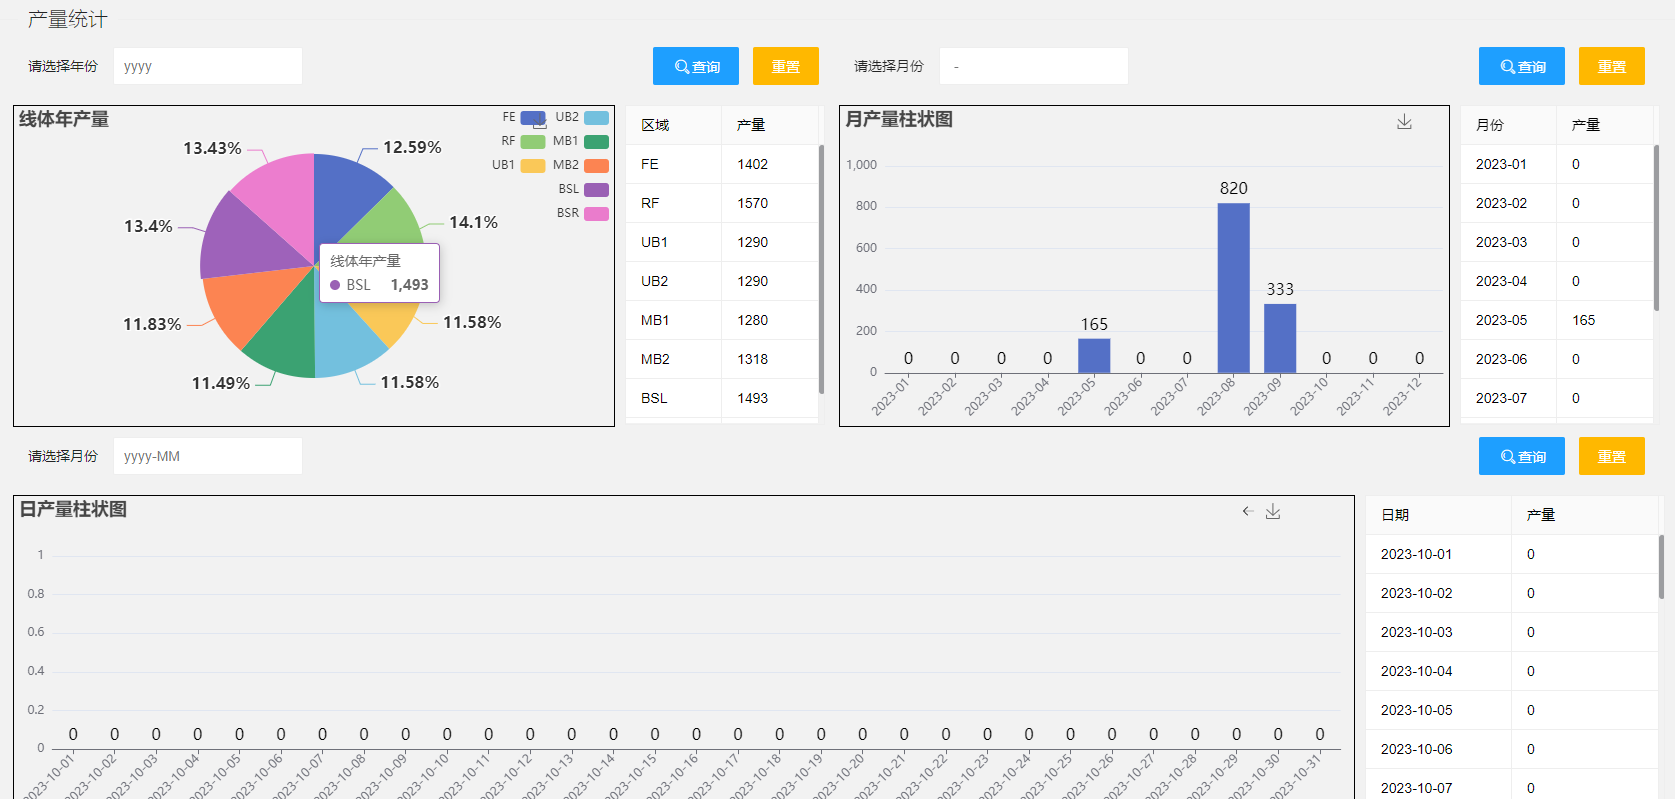1675x799 pixels.
Task: Select the BSL row in area table
Action: point(722,398)
